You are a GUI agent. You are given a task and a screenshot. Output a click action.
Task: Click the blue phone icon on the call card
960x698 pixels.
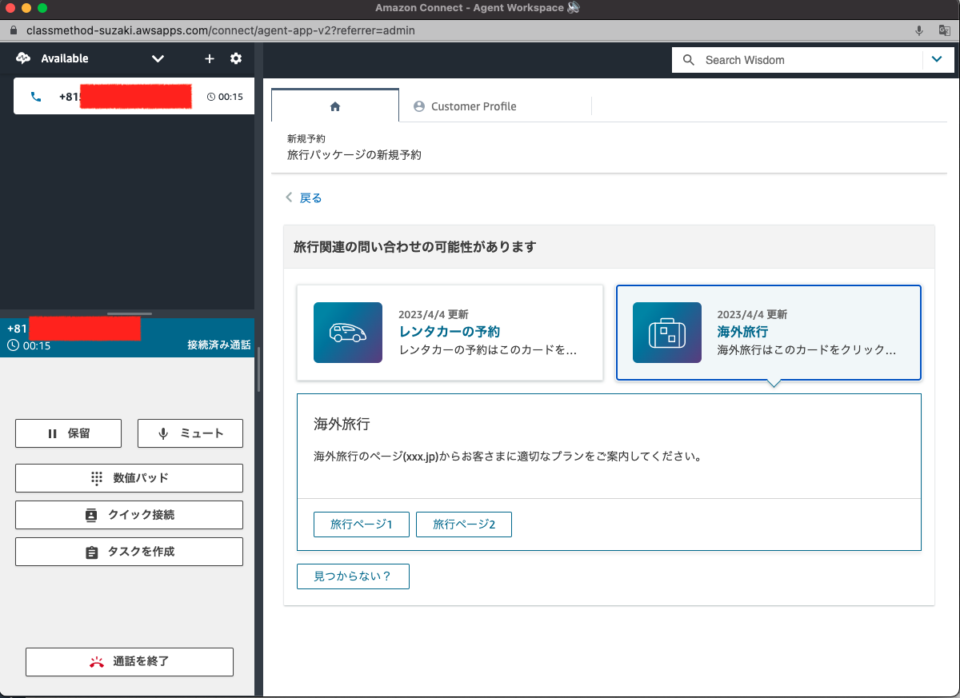(x=37, y=97)
